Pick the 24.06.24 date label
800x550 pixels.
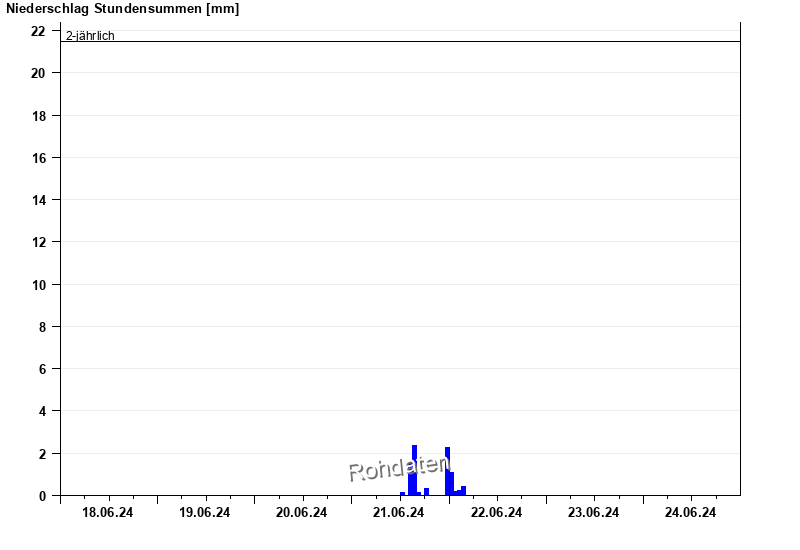click(x=691, y=513)
